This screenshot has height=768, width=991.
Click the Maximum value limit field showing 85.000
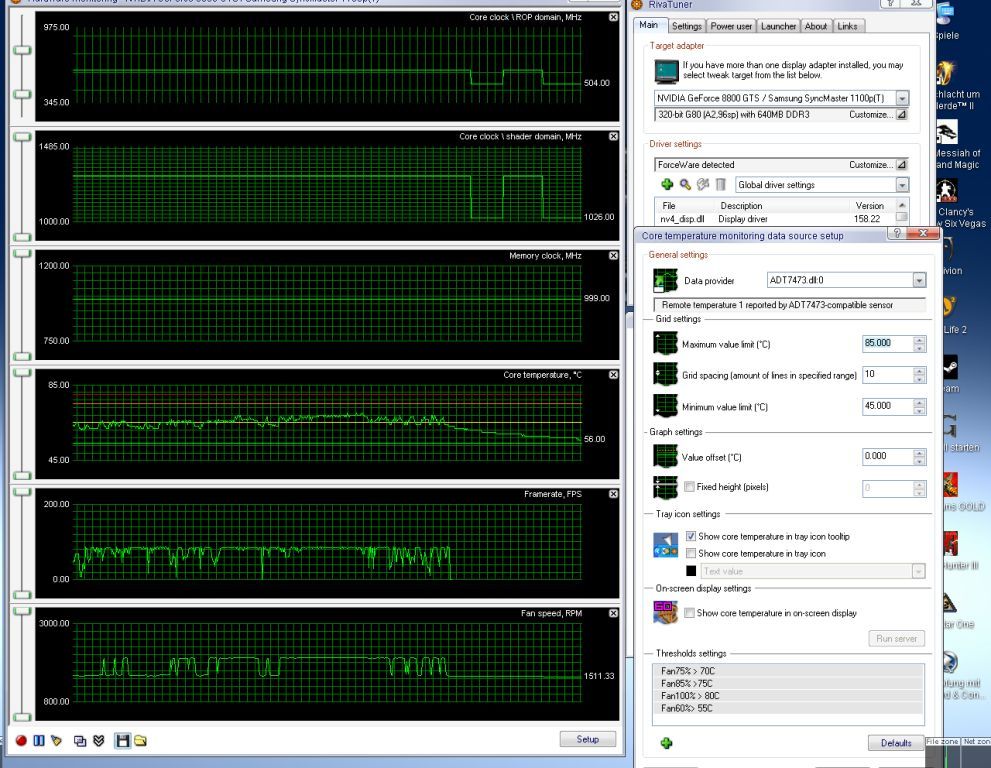coord(888,343)
